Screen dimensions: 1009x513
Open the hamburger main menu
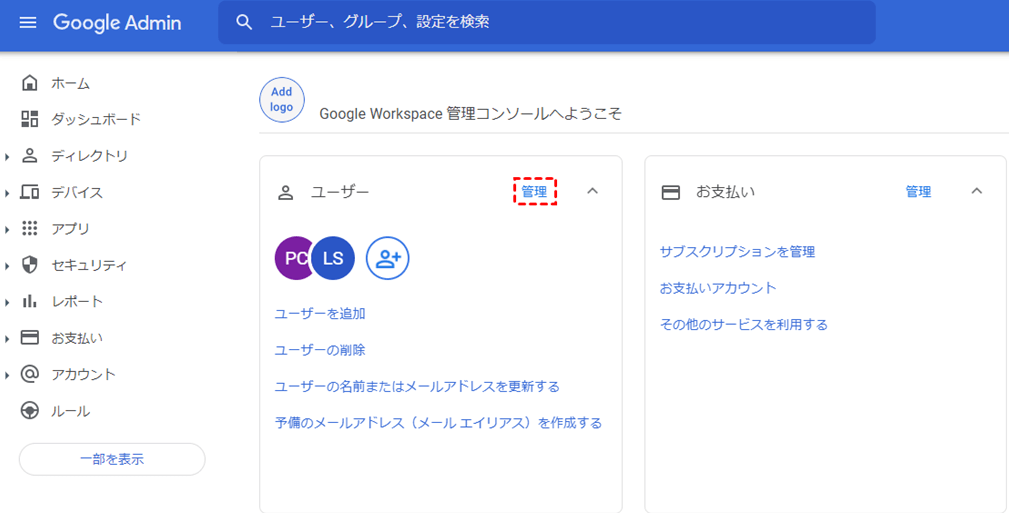[x=28, y=23]
